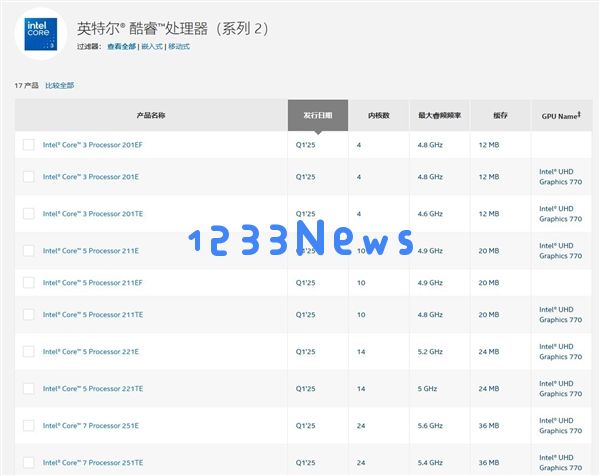This screenshot has height=476, width=600.
Task: Check the Core 3 Processor 201TE checkbox
Action: 28,214
